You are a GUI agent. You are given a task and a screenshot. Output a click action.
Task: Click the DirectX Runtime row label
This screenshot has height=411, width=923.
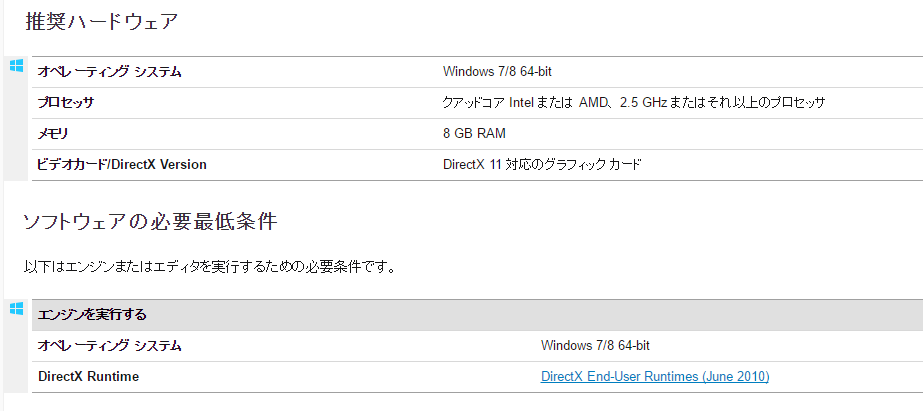[x=88, y=376]
